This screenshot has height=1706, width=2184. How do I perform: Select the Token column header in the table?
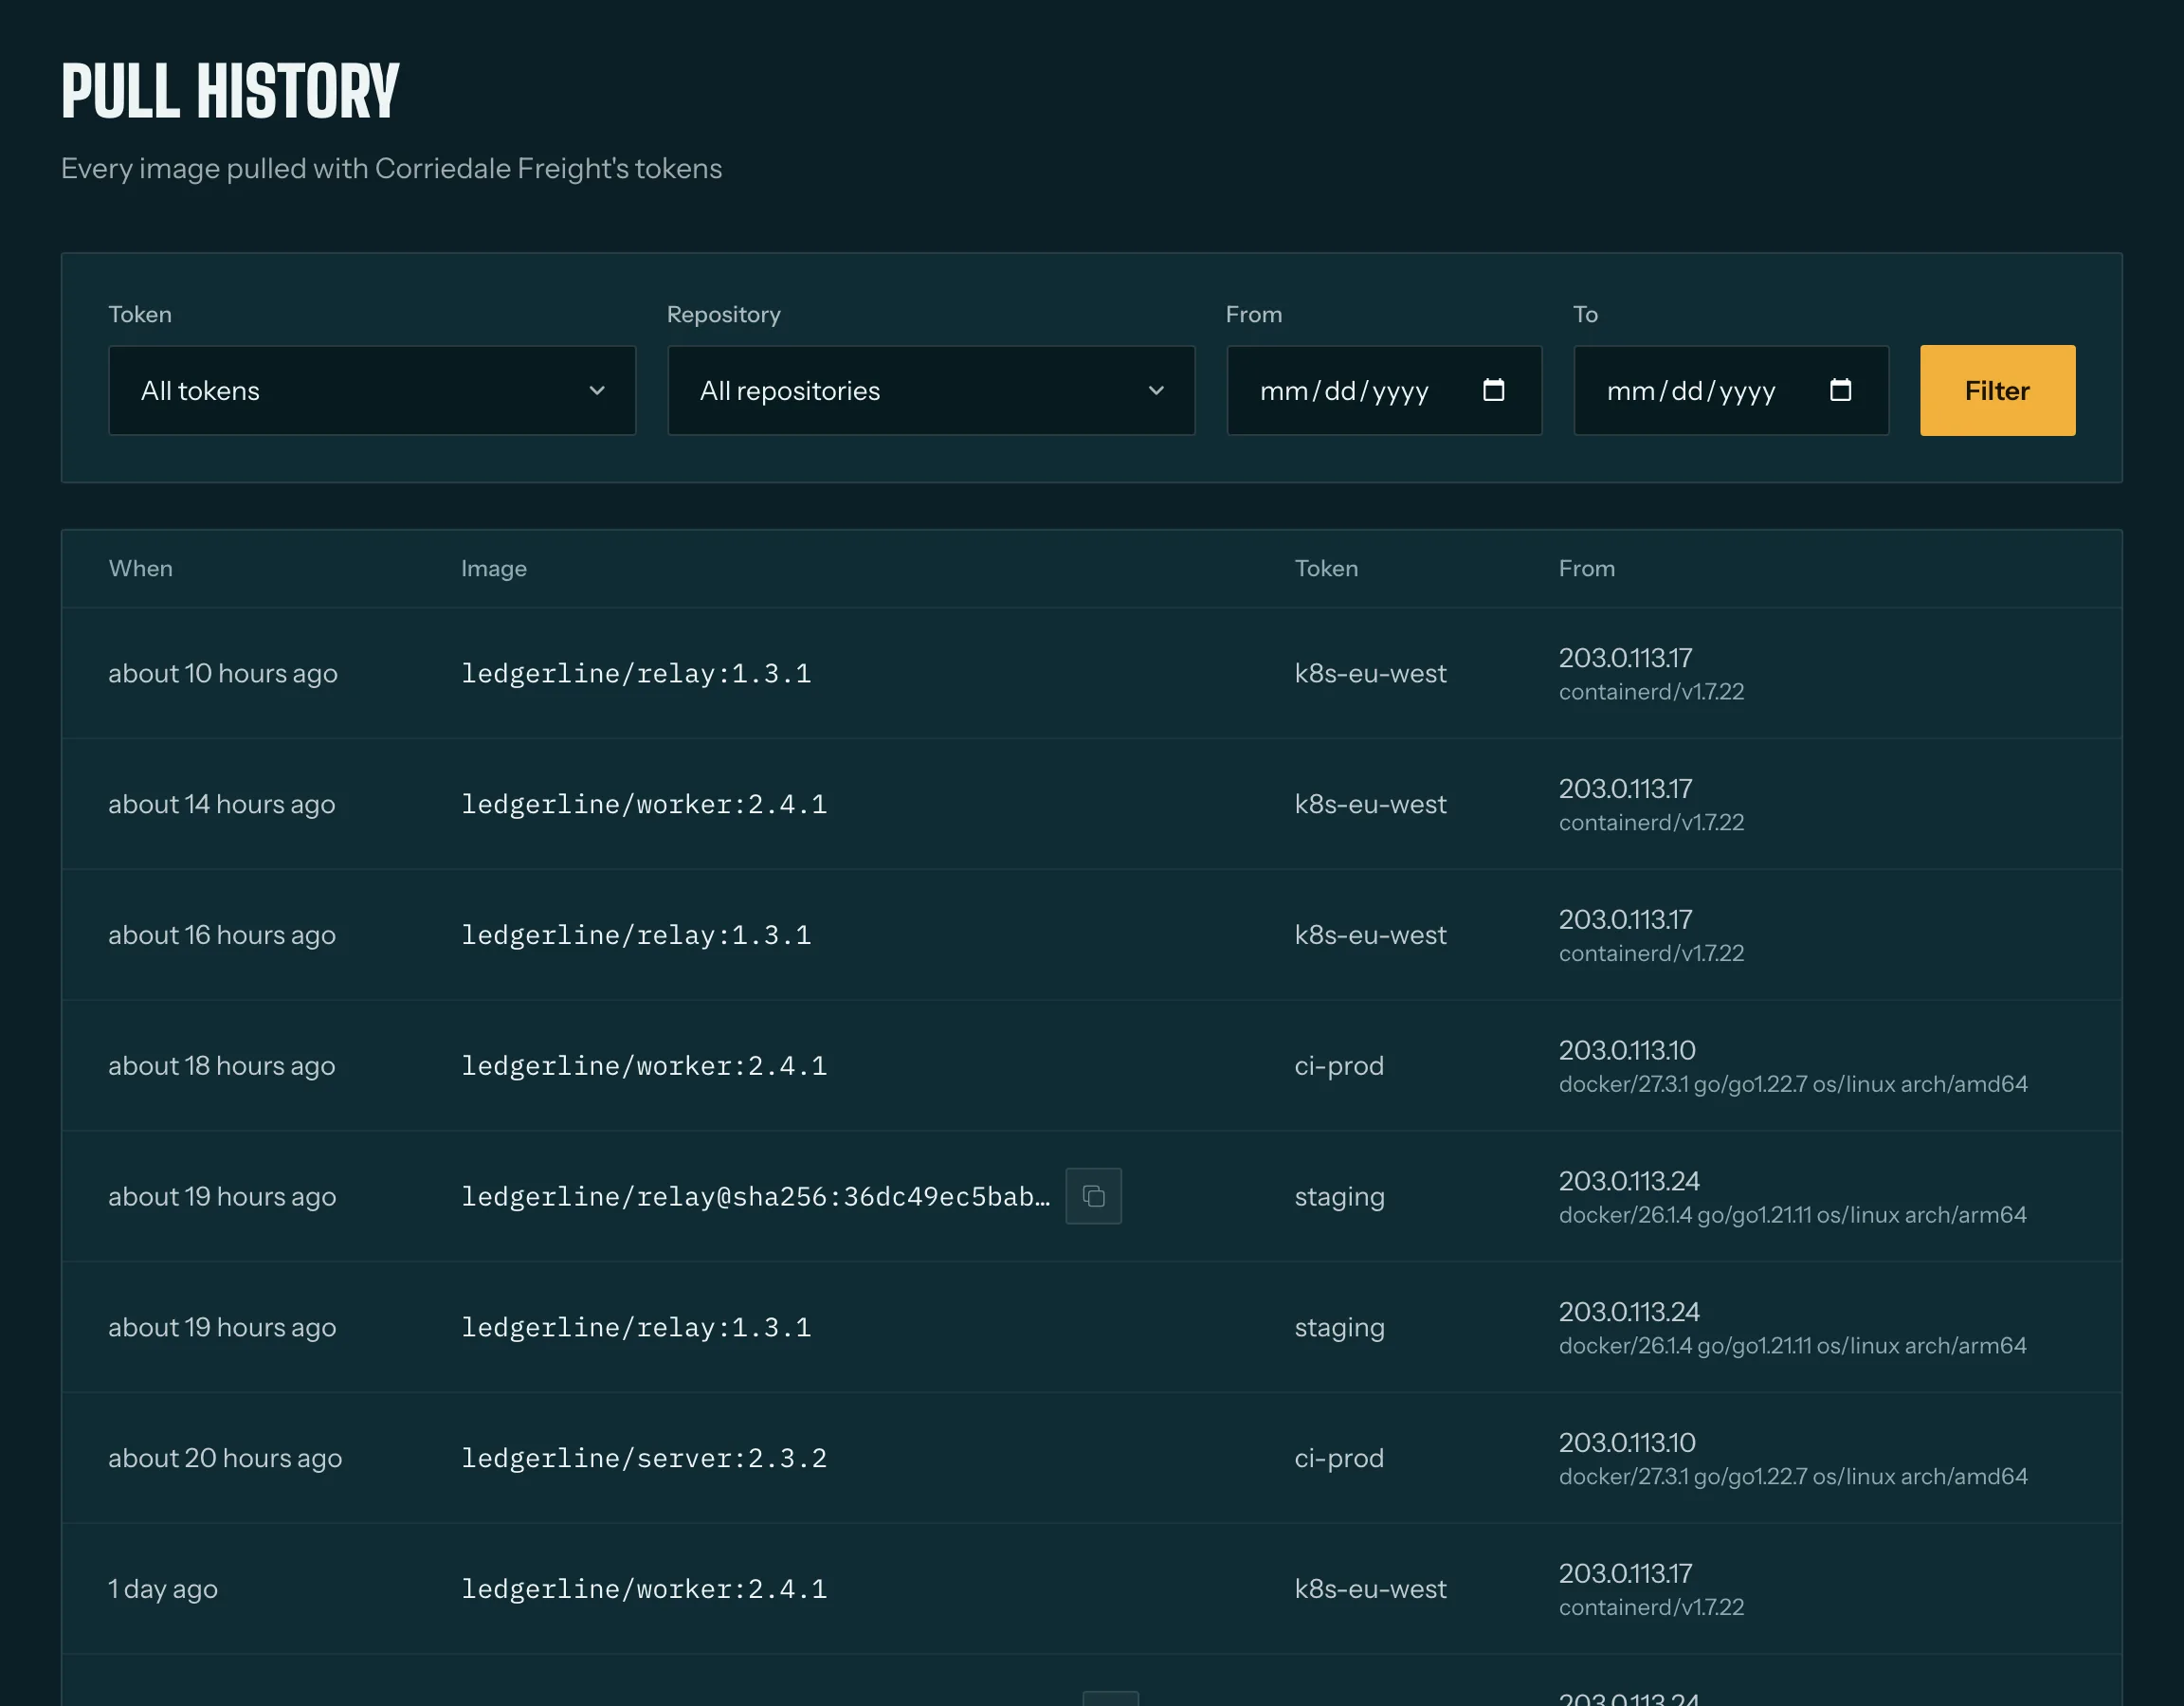tap(1326, 568)
